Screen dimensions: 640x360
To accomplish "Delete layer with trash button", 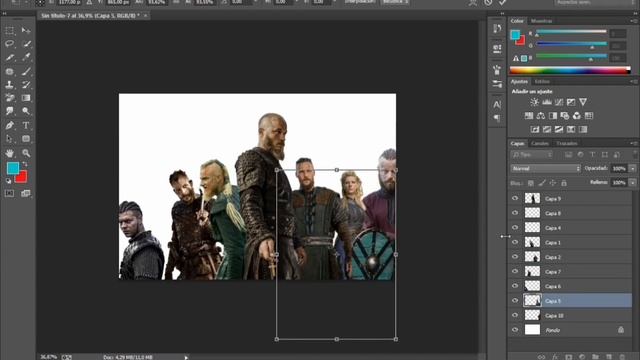I will pyautogui.click(x=622, y=357).
